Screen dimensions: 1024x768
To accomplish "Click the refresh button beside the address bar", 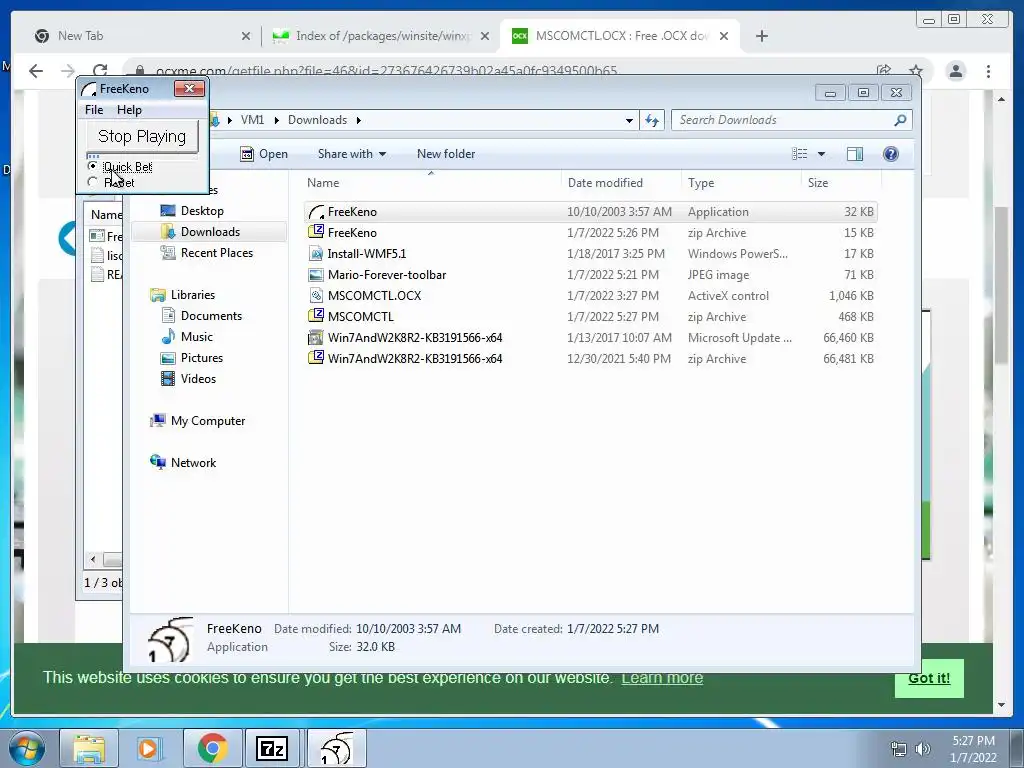I will point(652,120).
